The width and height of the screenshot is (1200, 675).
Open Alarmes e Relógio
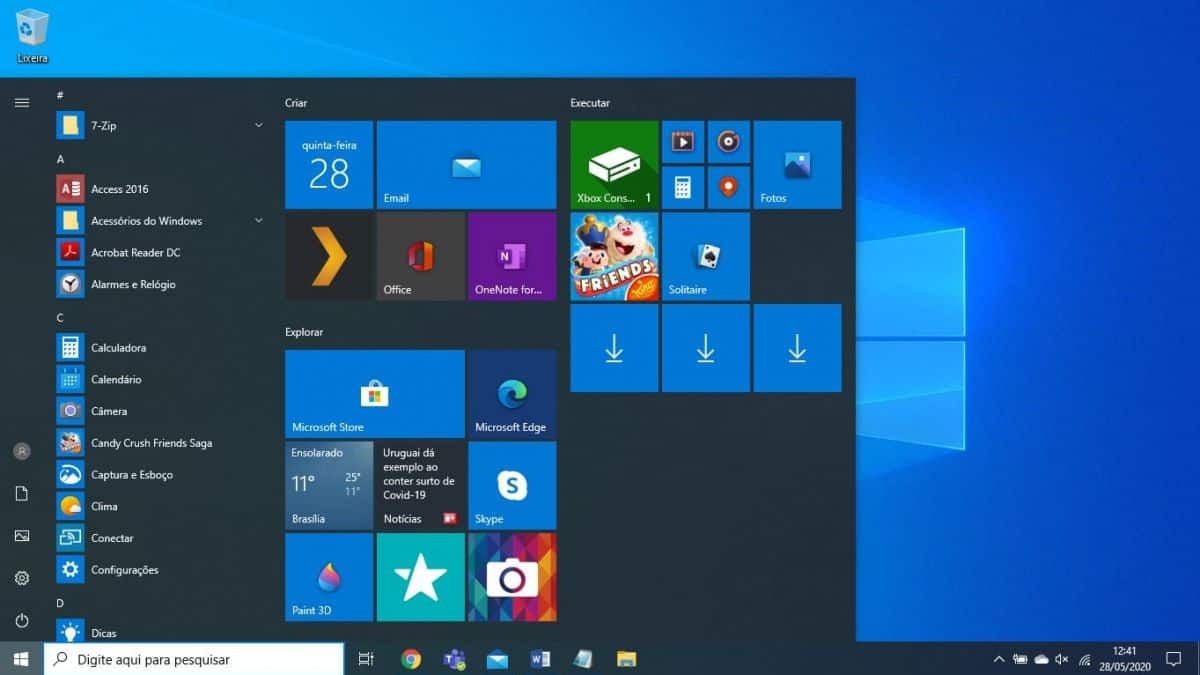click(x=161, y=284)
